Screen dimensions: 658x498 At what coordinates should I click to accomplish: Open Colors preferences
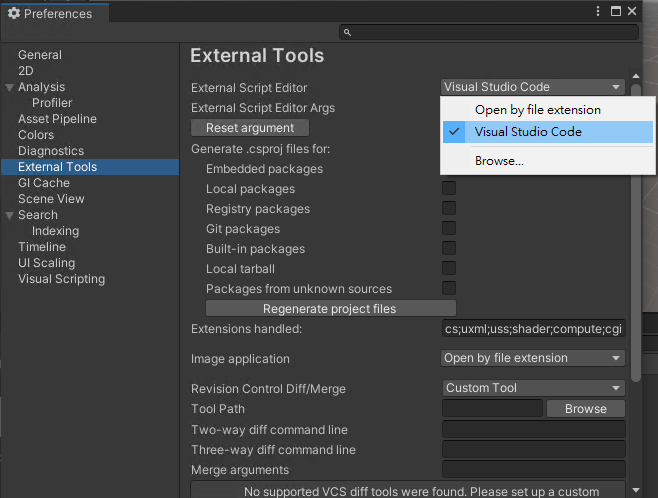36,135
